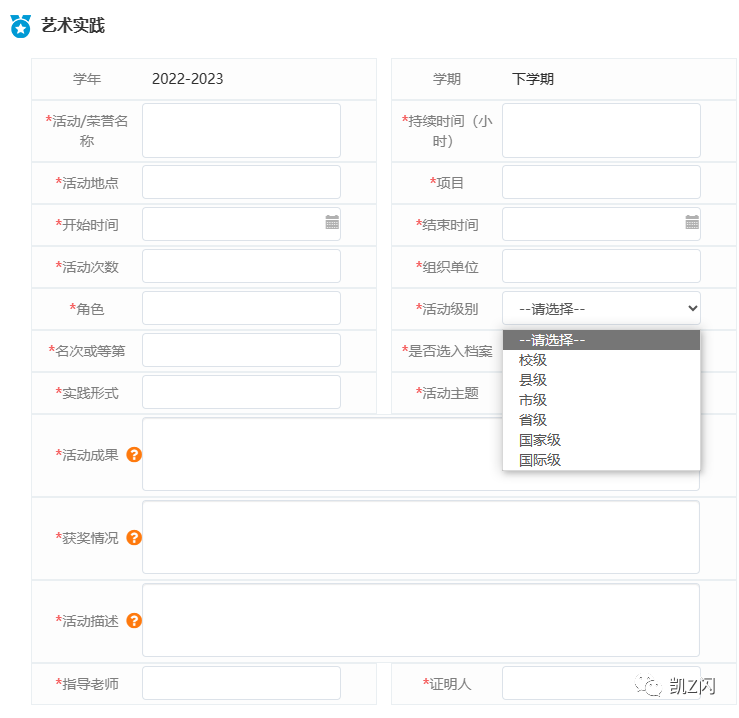Click the 持续时间 hours input field
This screenshot has height=718, width=739.
click(601, 130)
